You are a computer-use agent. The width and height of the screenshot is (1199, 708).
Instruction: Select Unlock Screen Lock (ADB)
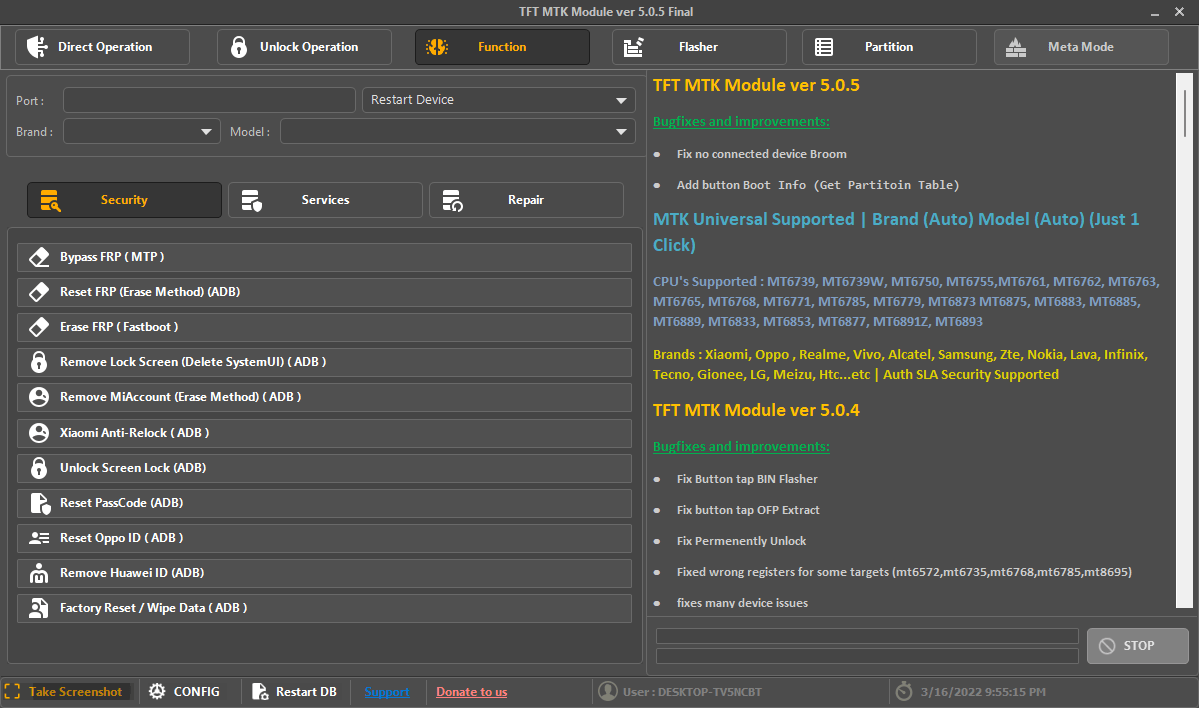[38, 467]
